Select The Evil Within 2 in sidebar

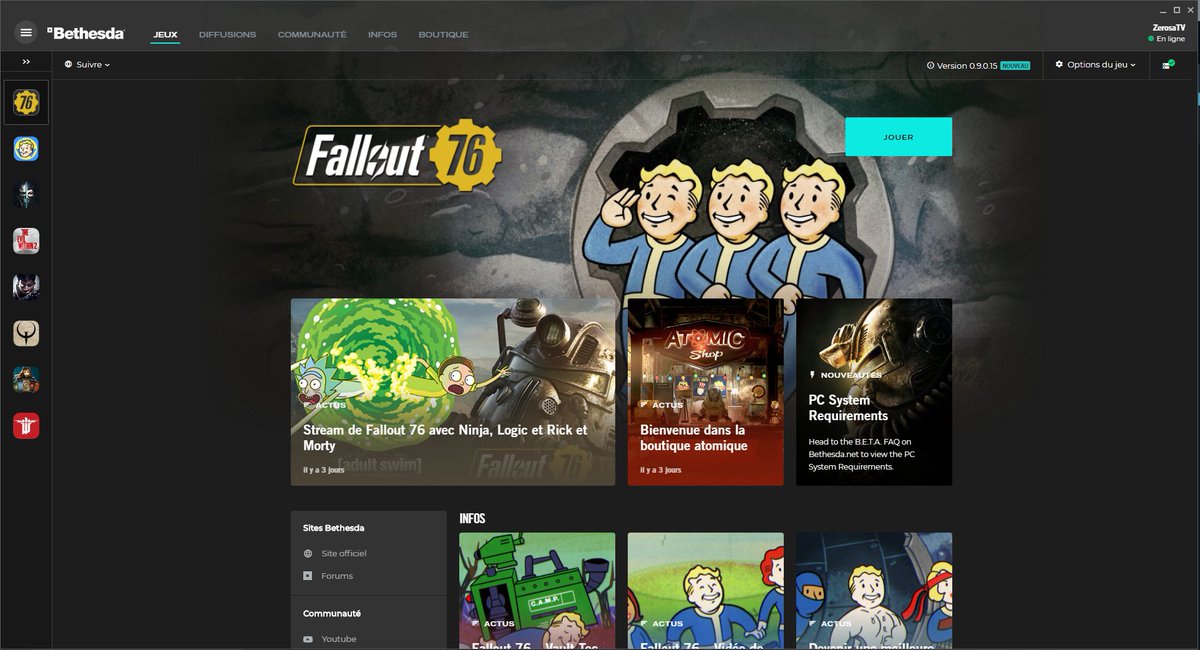[x=26, y=241]
